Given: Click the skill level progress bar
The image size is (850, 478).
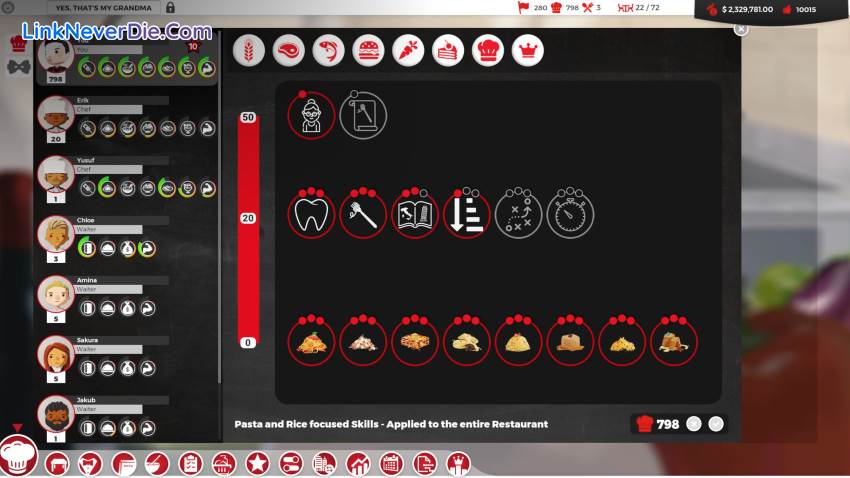Looking at the screenshot, I should tap(248, 230).
